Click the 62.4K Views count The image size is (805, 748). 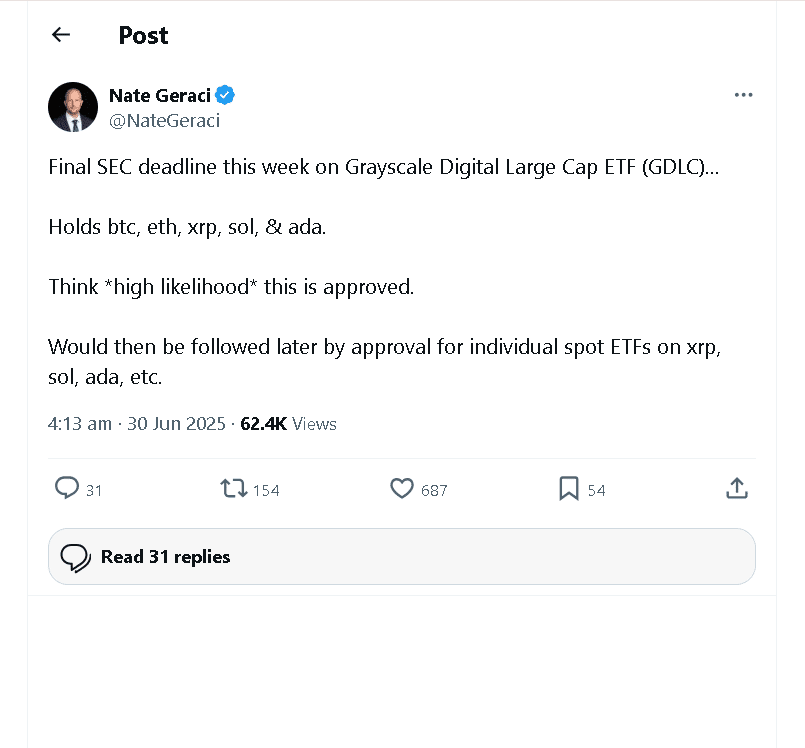coord(289,424)
